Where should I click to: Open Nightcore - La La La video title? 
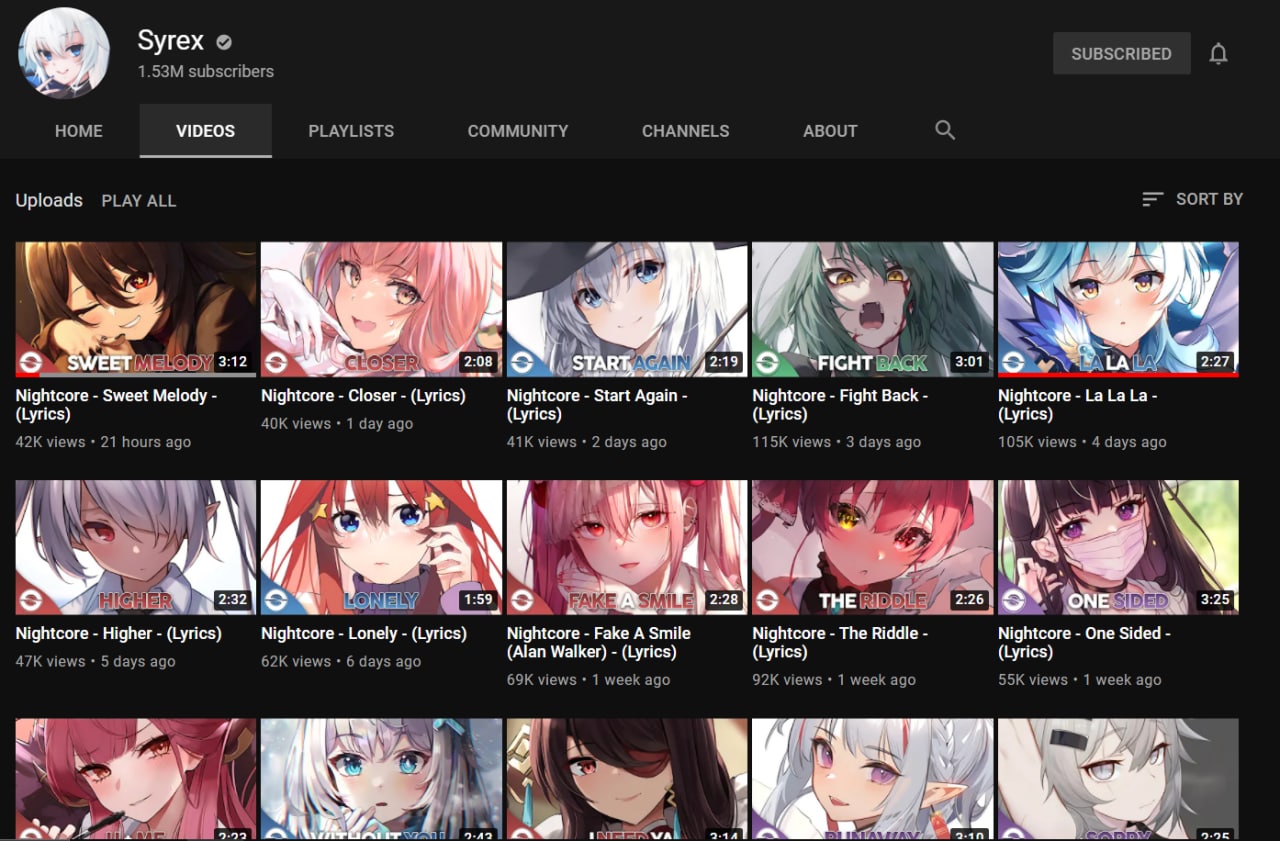click(x=1077, y=404)
